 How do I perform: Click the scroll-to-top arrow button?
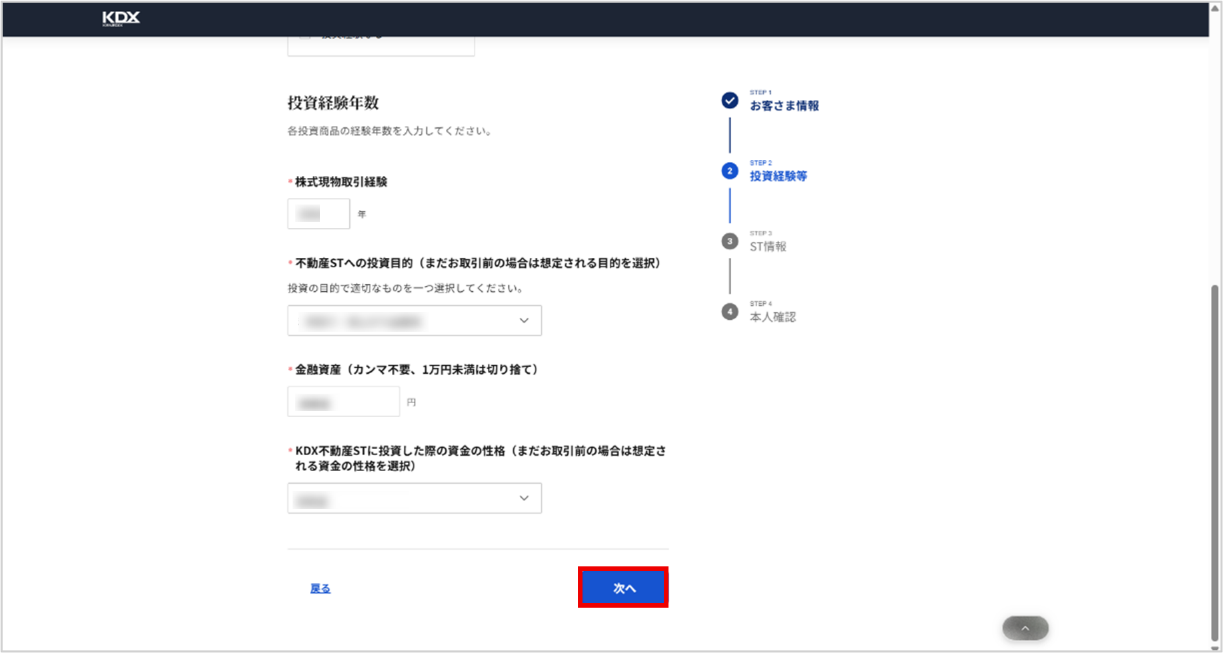pos(1025,628)
